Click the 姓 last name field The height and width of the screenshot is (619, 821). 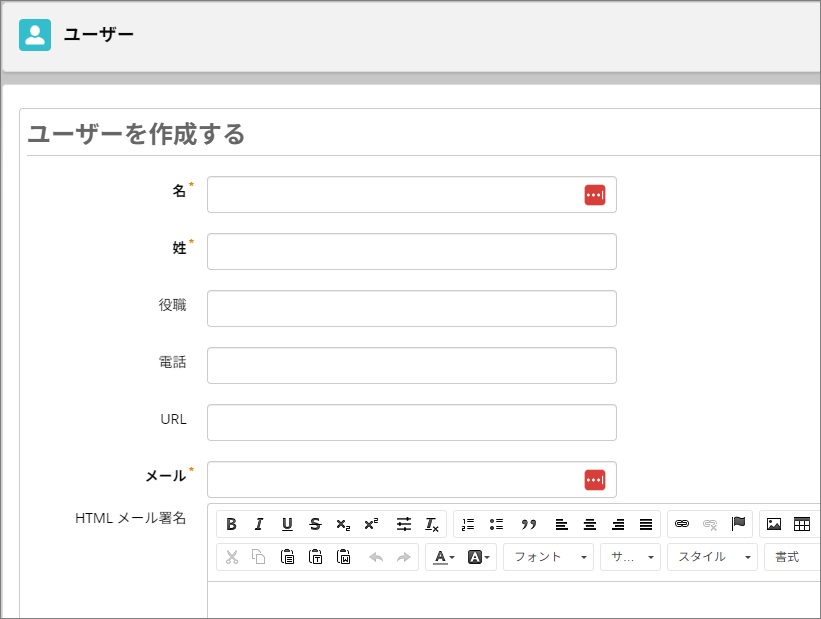(x=411, y=252)
